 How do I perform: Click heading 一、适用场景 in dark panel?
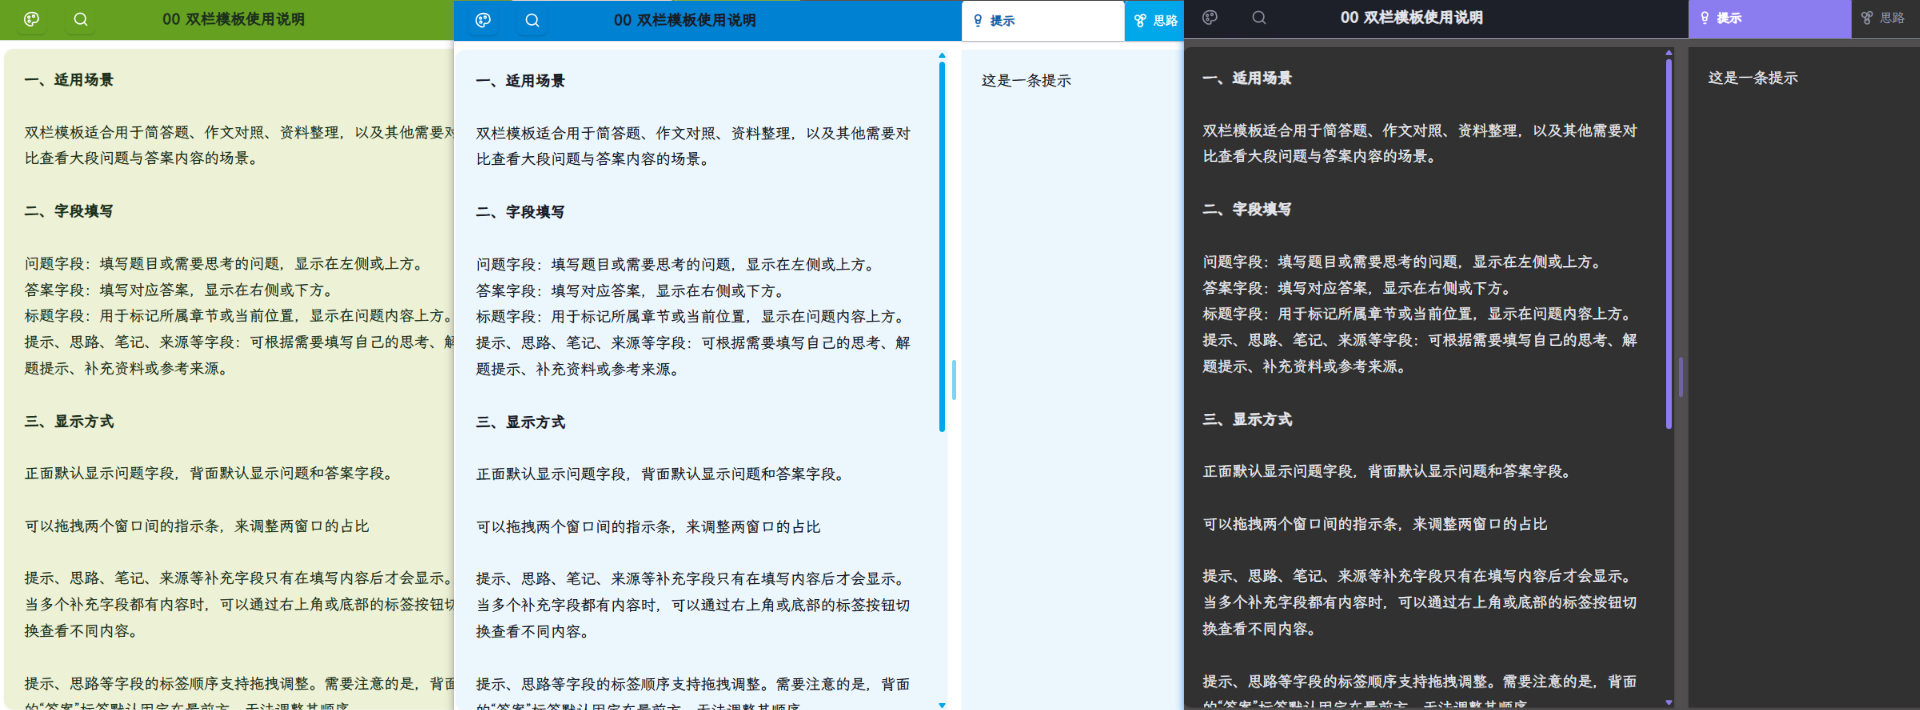tap(1247, 78)
